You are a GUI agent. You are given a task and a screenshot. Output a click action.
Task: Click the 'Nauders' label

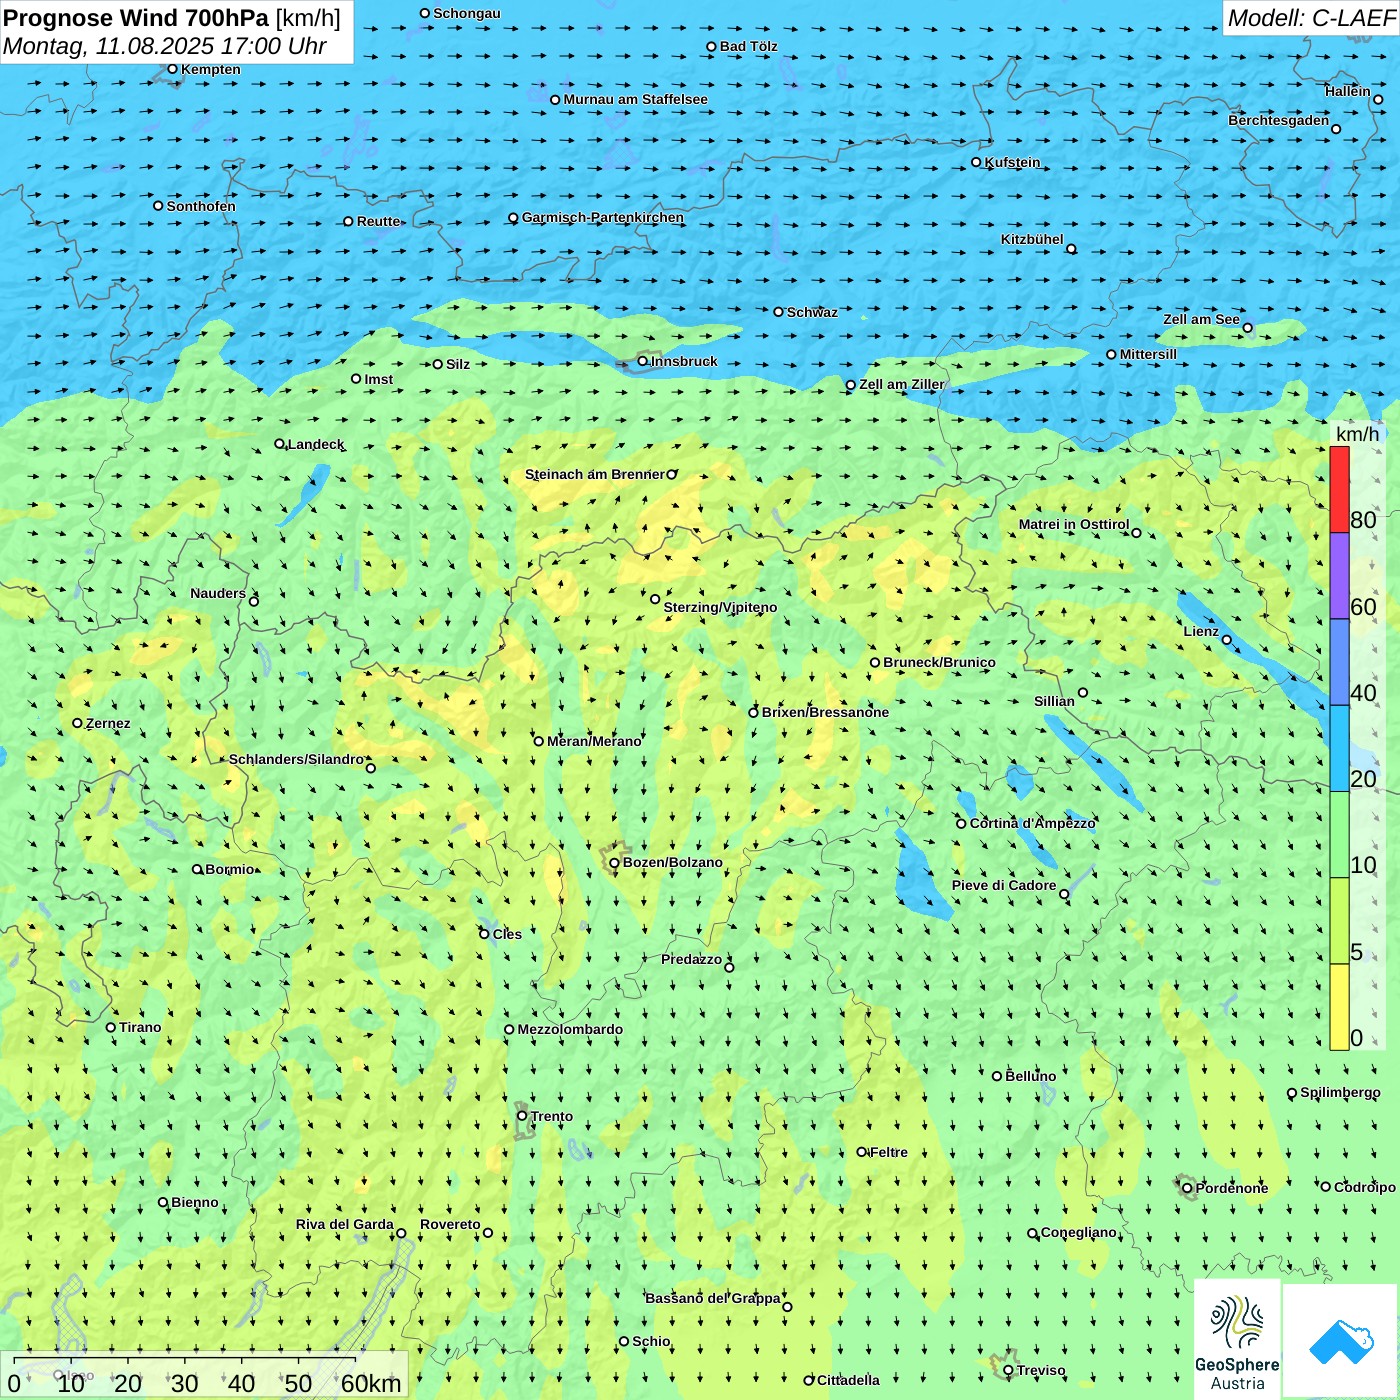[218, 593]
